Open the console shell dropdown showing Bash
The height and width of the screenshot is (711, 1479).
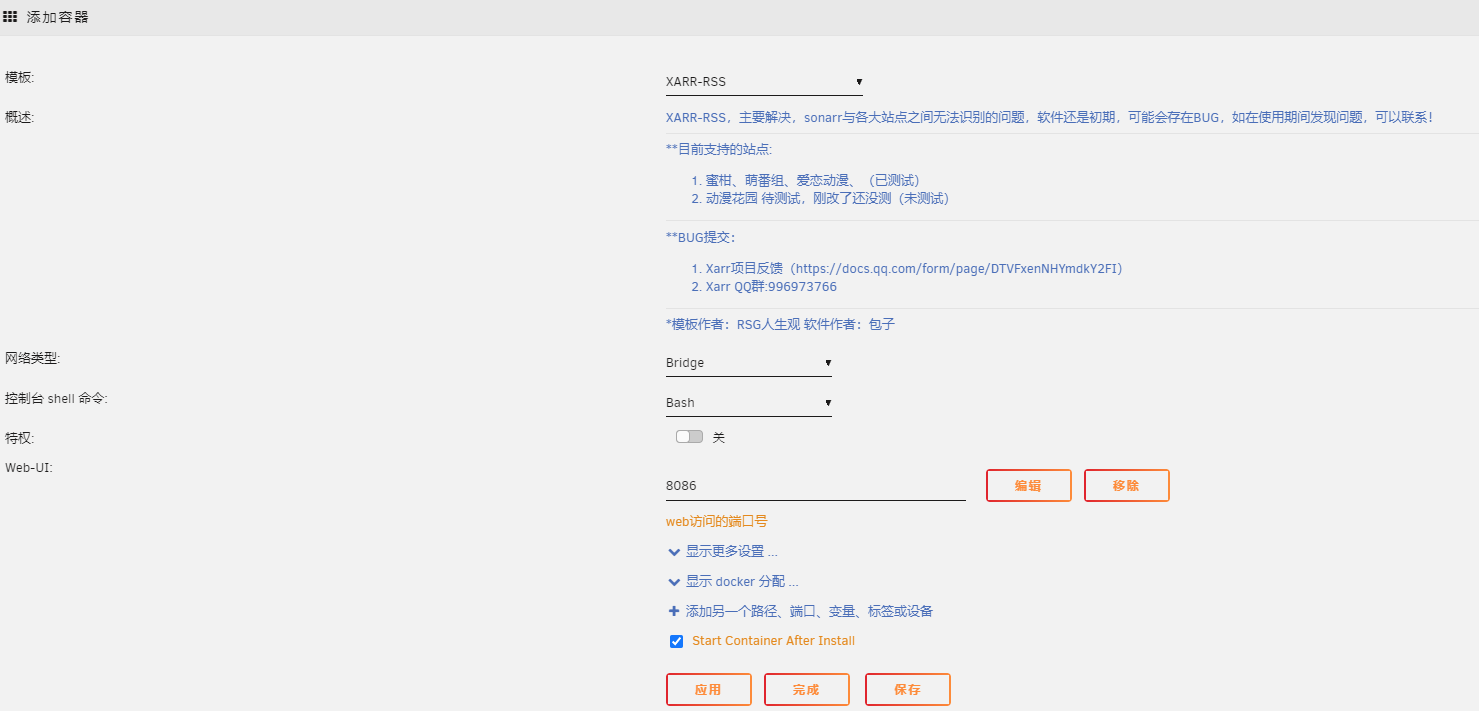coord(748,402)
